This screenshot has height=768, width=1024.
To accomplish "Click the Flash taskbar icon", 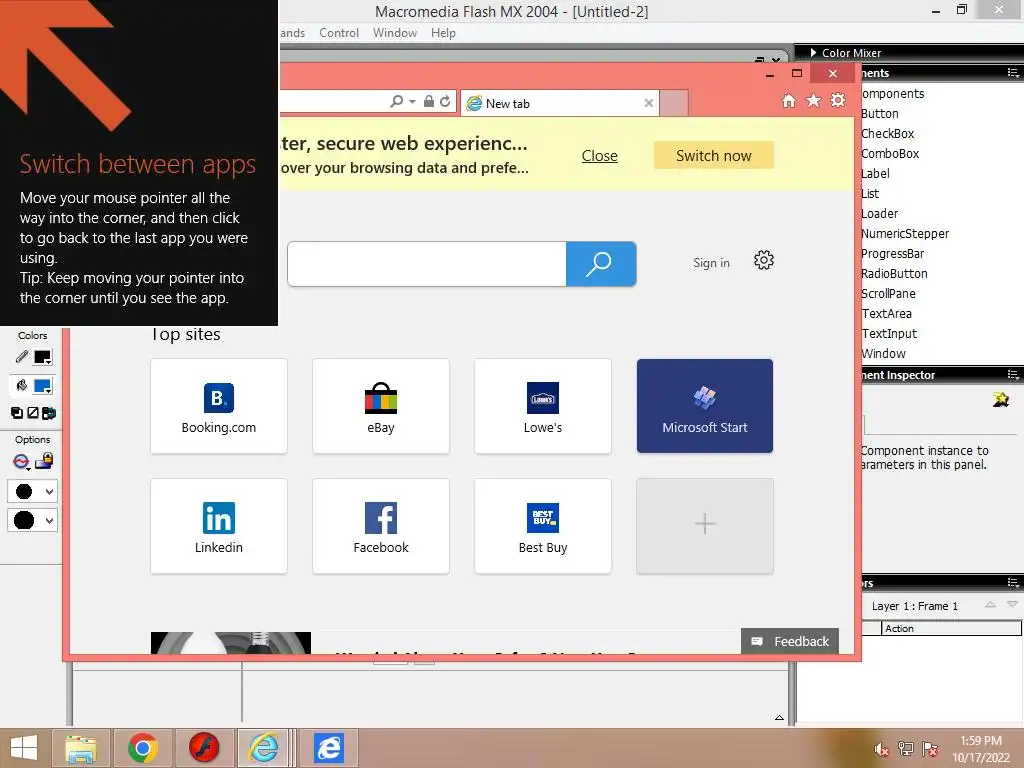I will pyautogui.click(x=204, y=748).
